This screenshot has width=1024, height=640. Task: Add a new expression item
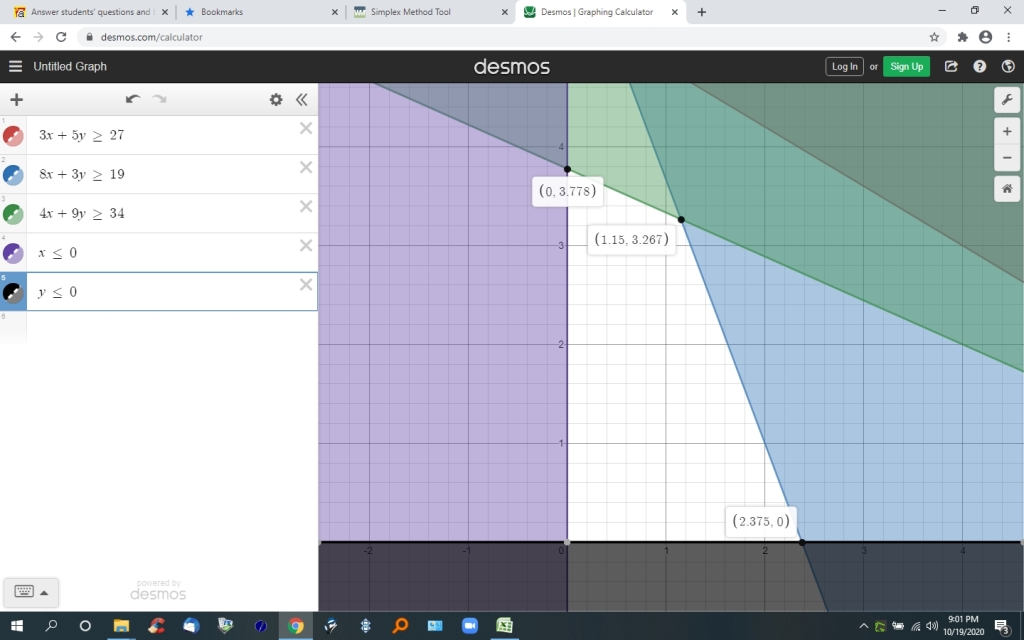[16, 99]
